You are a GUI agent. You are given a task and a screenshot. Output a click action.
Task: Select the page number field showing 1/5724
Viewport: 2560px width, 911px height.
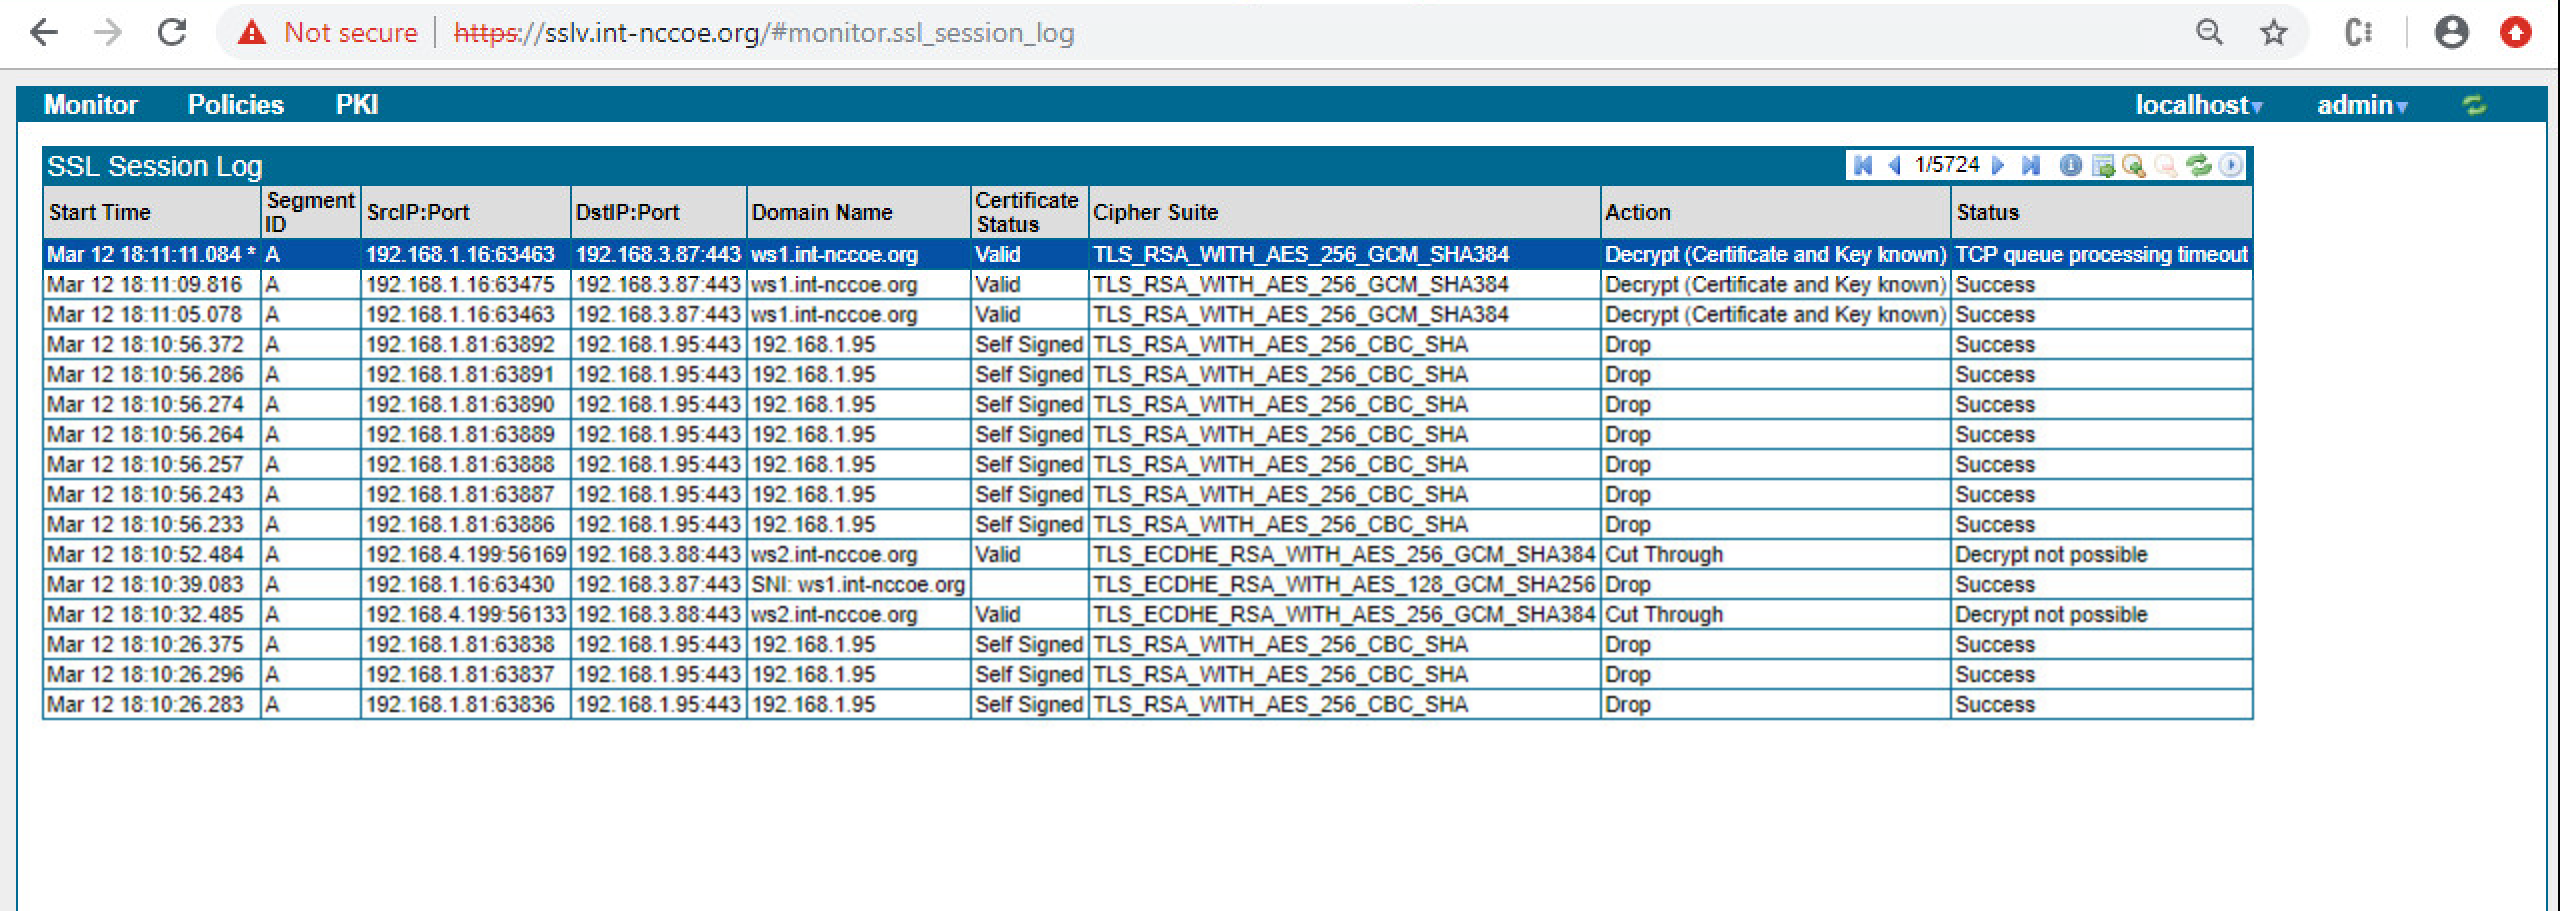coord(1946,166)
